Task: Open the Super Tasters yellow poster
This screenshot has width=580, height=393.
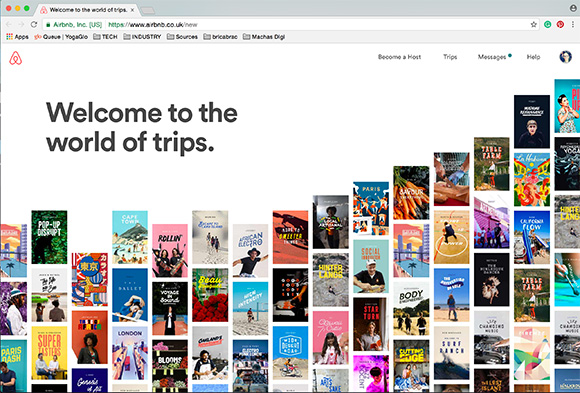Action: tap(49, 353)
